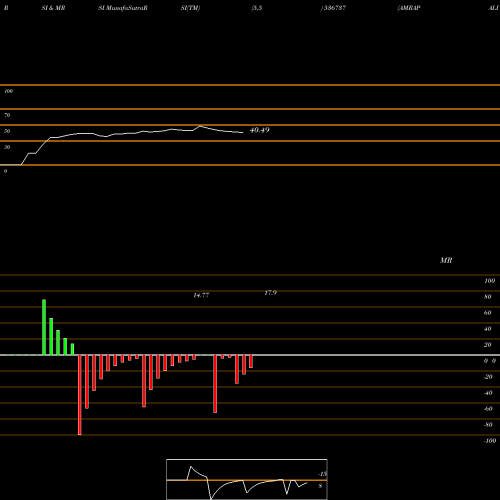
Task: Select the last red bar on the right
Action: click(x=251, y=361)
